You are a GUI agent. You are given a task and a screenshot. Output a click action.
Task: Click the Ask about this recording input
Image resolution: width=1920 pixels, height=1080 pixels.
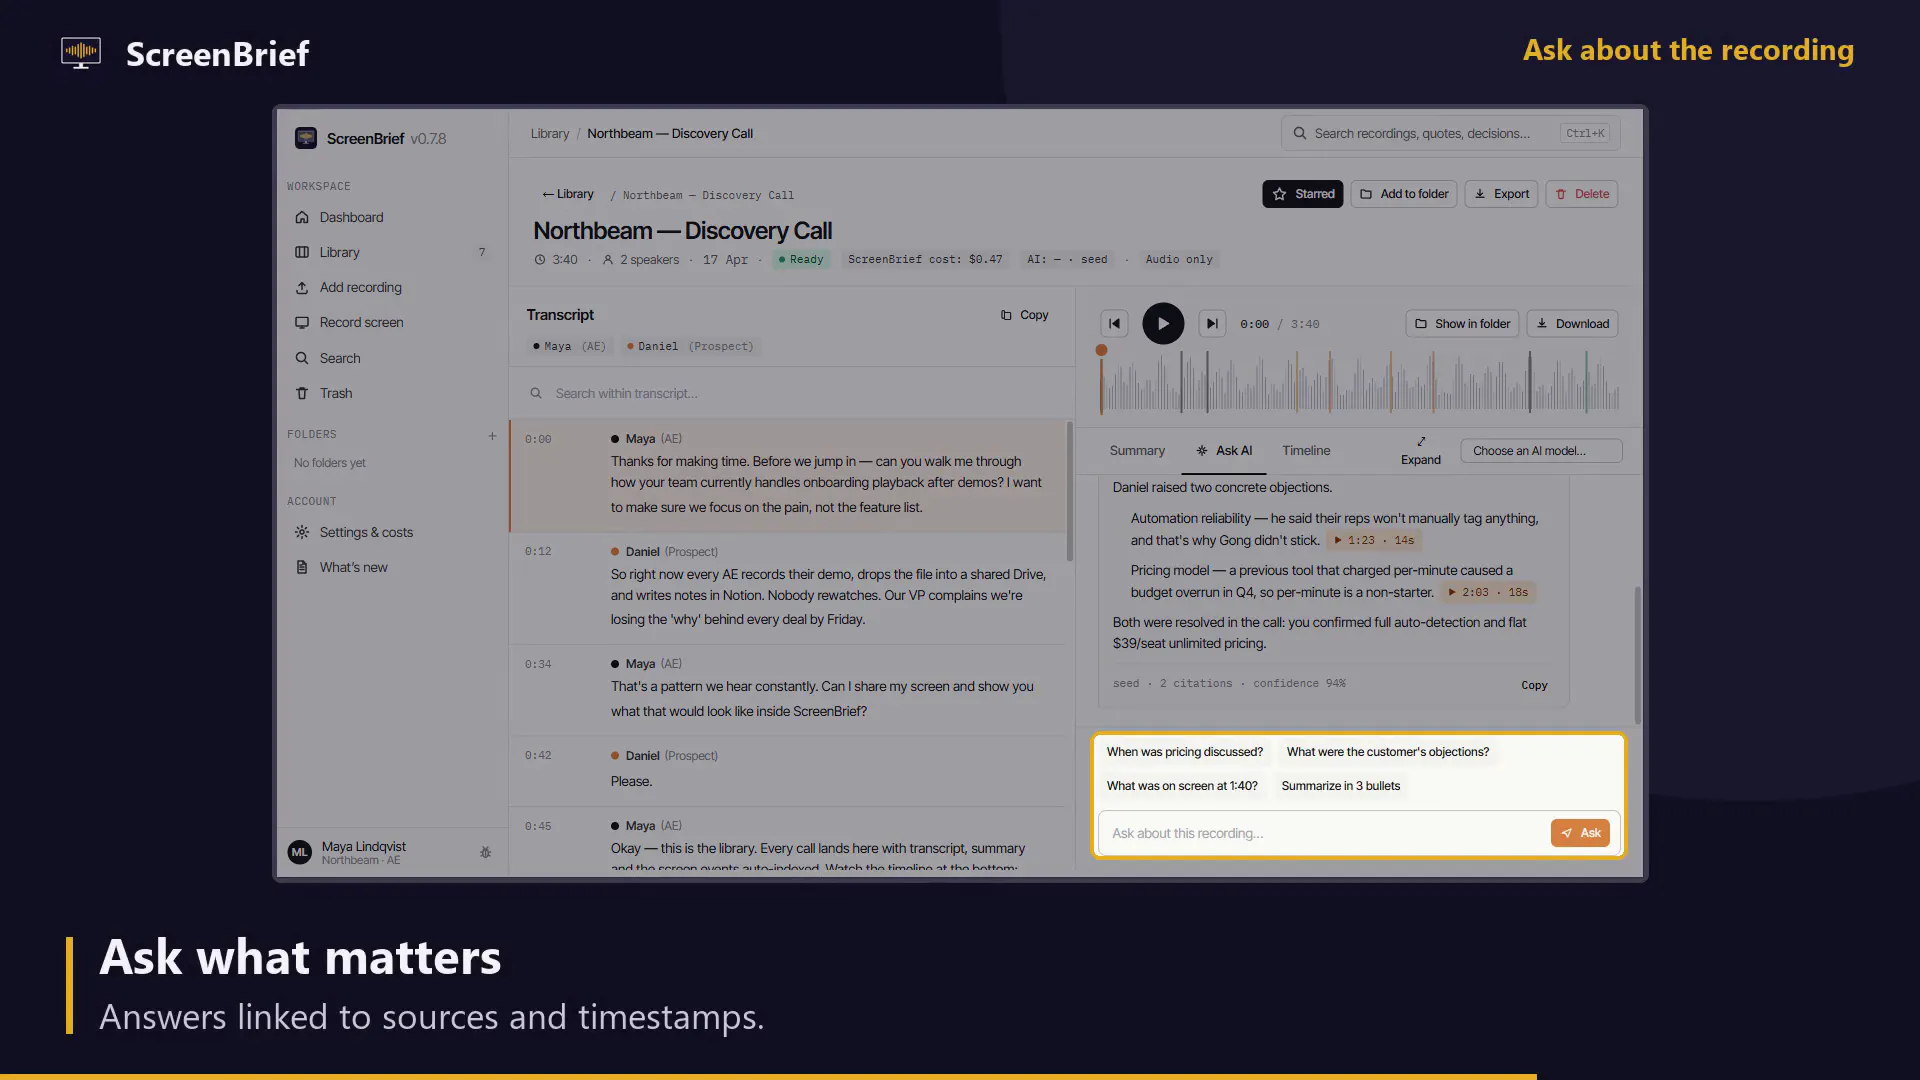click(1324, 833)
